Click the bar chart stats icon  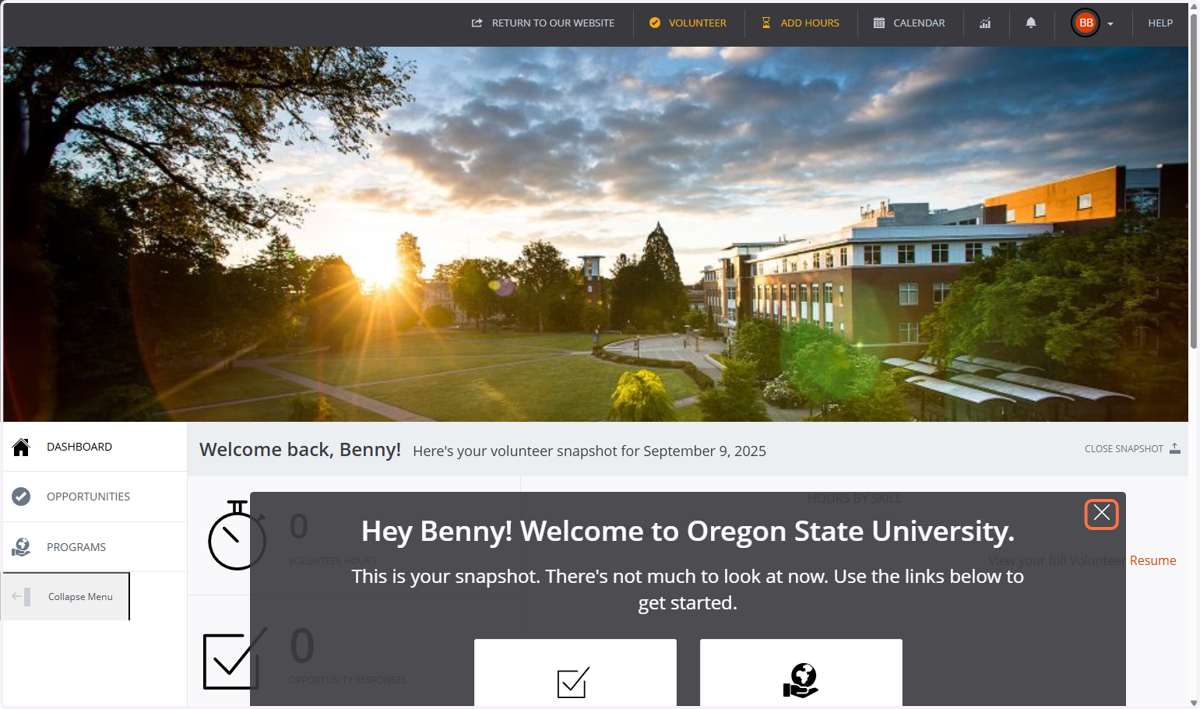pyautogui.click(x=985, y=23)
